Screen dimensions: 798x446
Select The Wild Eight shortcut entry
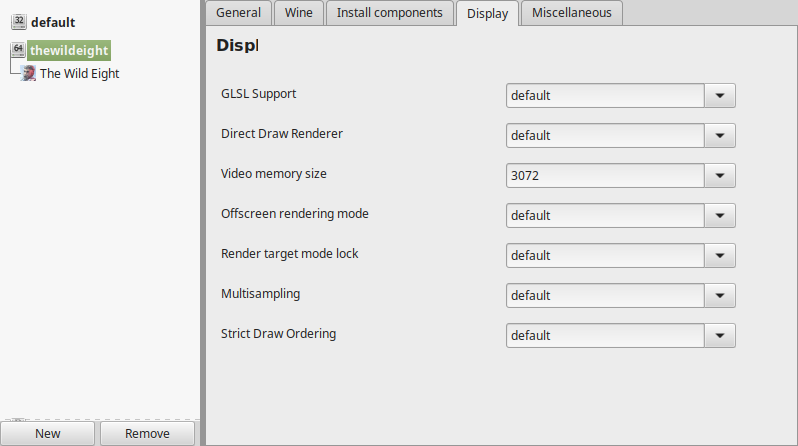tap(79, 74)
